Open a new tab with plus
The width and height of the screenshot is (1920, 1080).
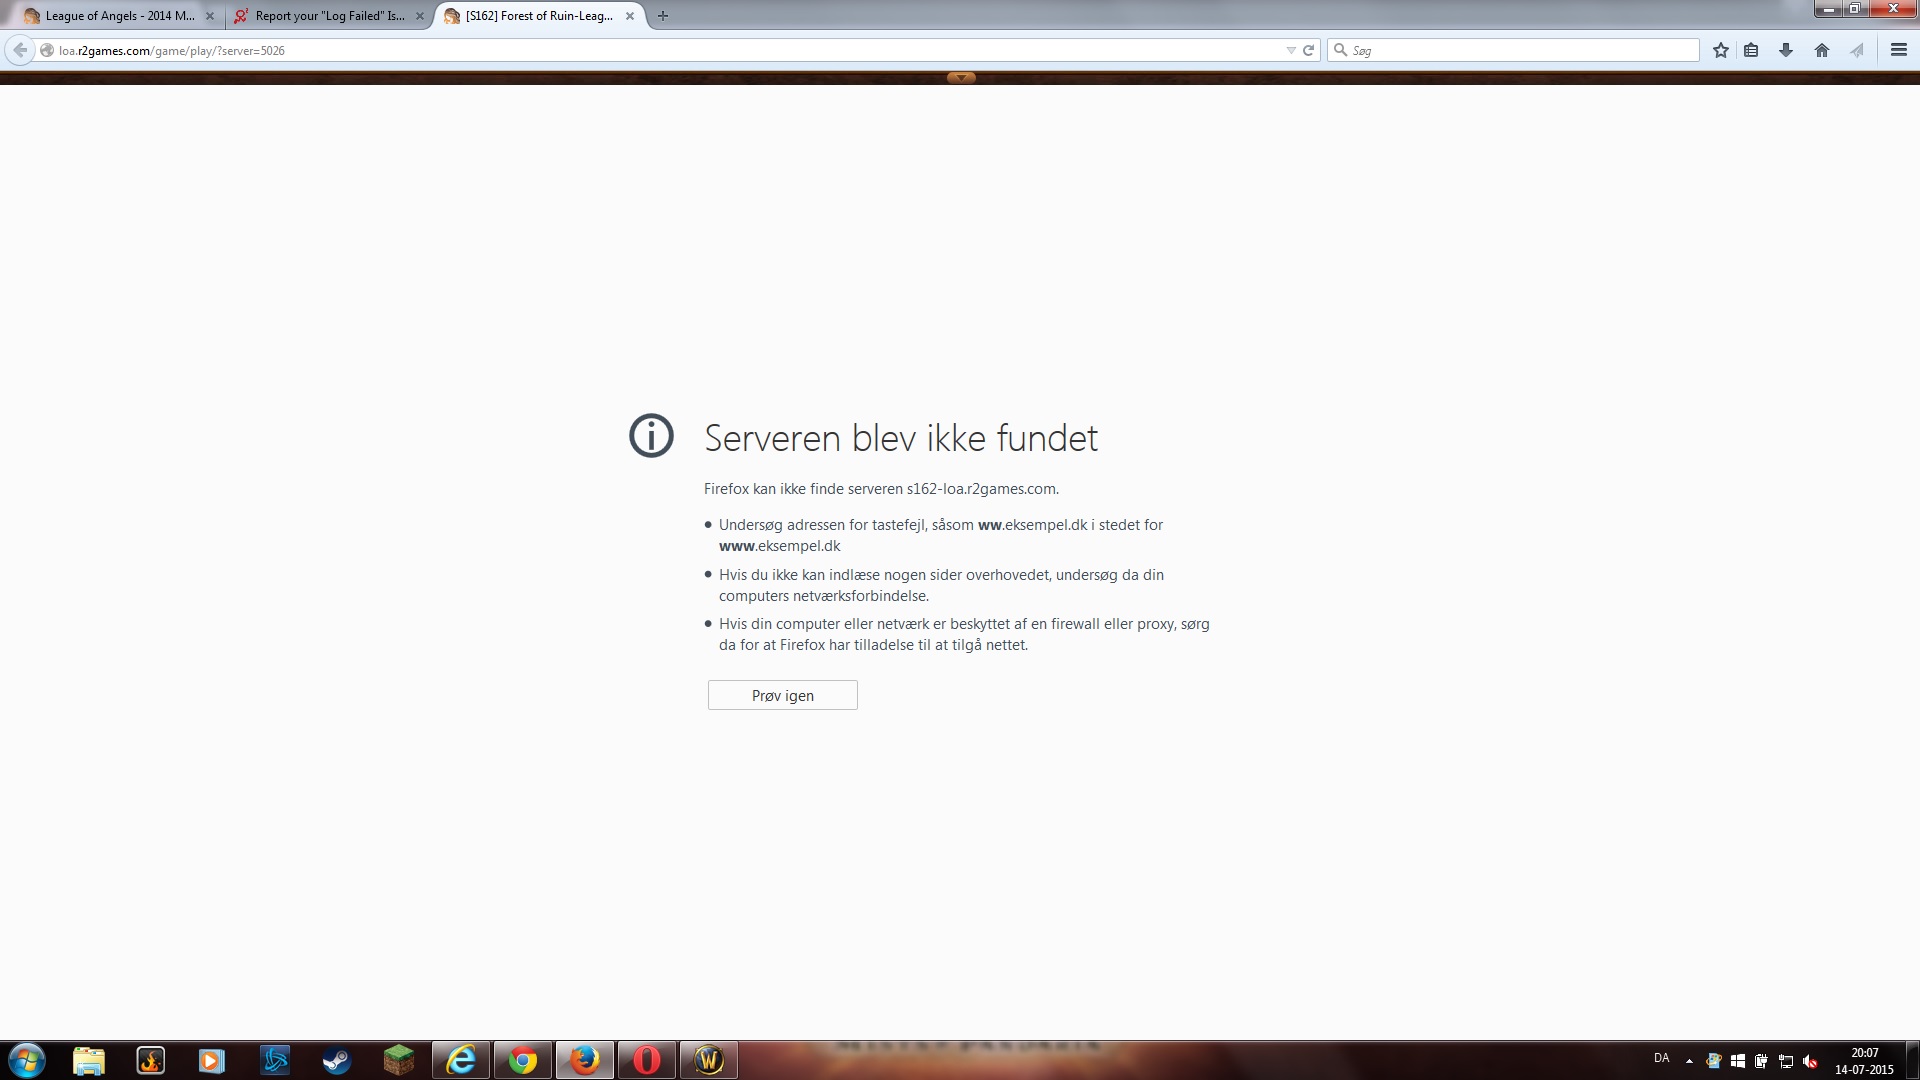coord(662,16)
